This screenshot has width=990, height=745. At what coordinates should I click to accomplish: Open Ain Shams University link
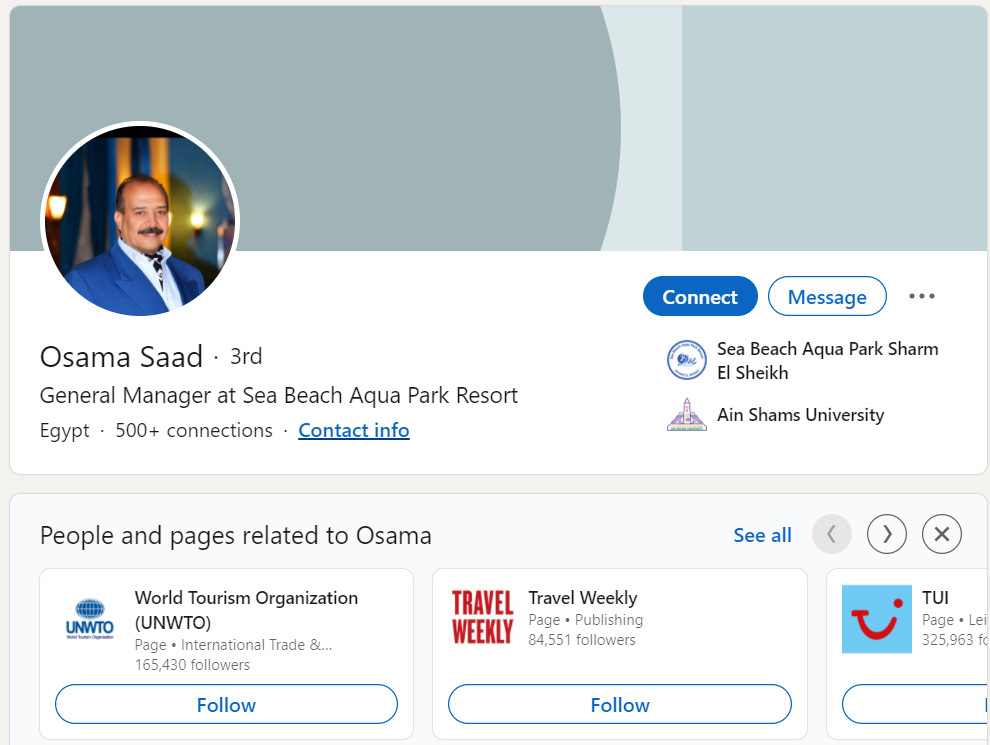click(x=800, y=415)
